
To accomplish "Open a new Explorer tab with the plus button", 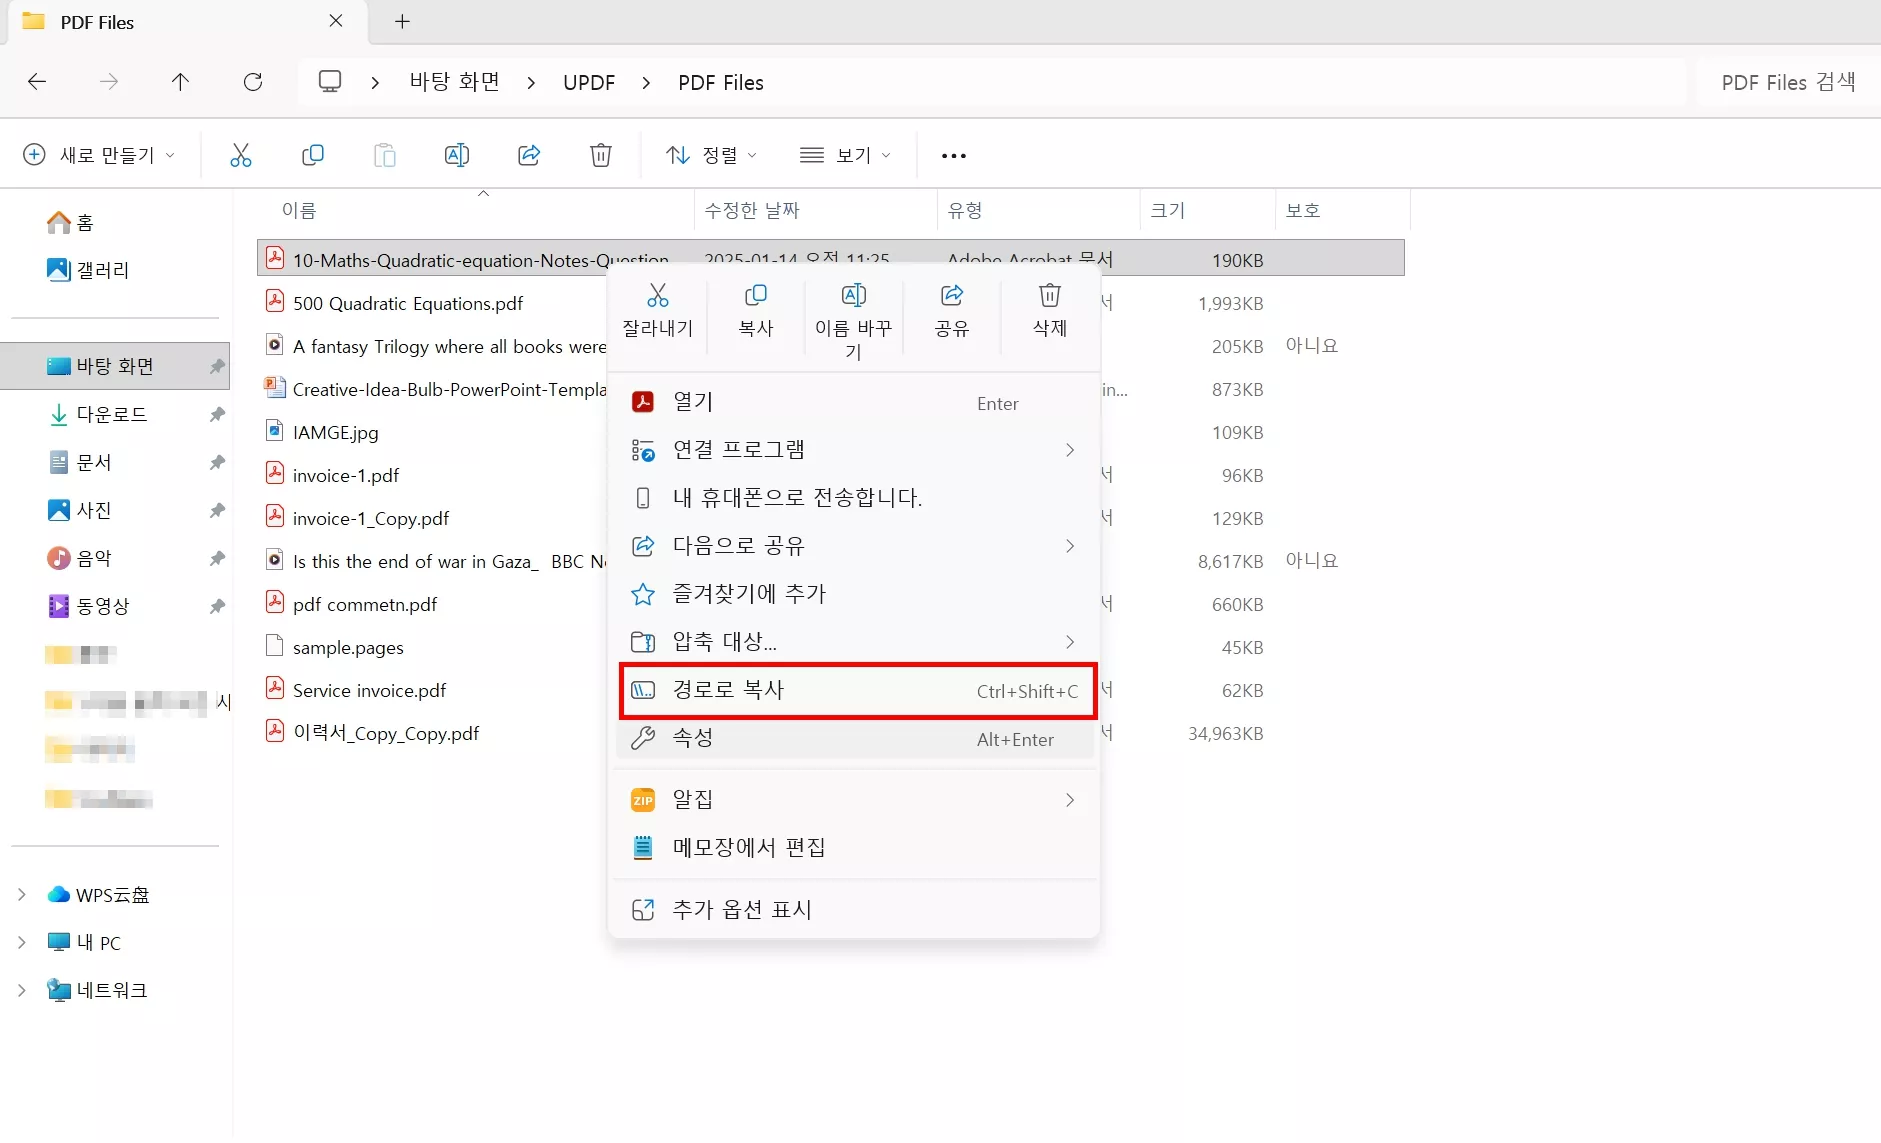I will tap(401, 21).
